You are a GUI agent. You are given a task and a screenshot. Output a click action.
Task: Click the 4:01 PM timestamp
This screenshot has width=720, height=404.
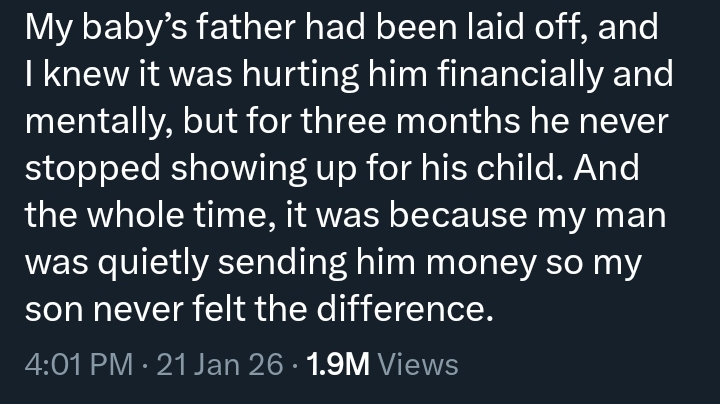click(x=76, y=365)
